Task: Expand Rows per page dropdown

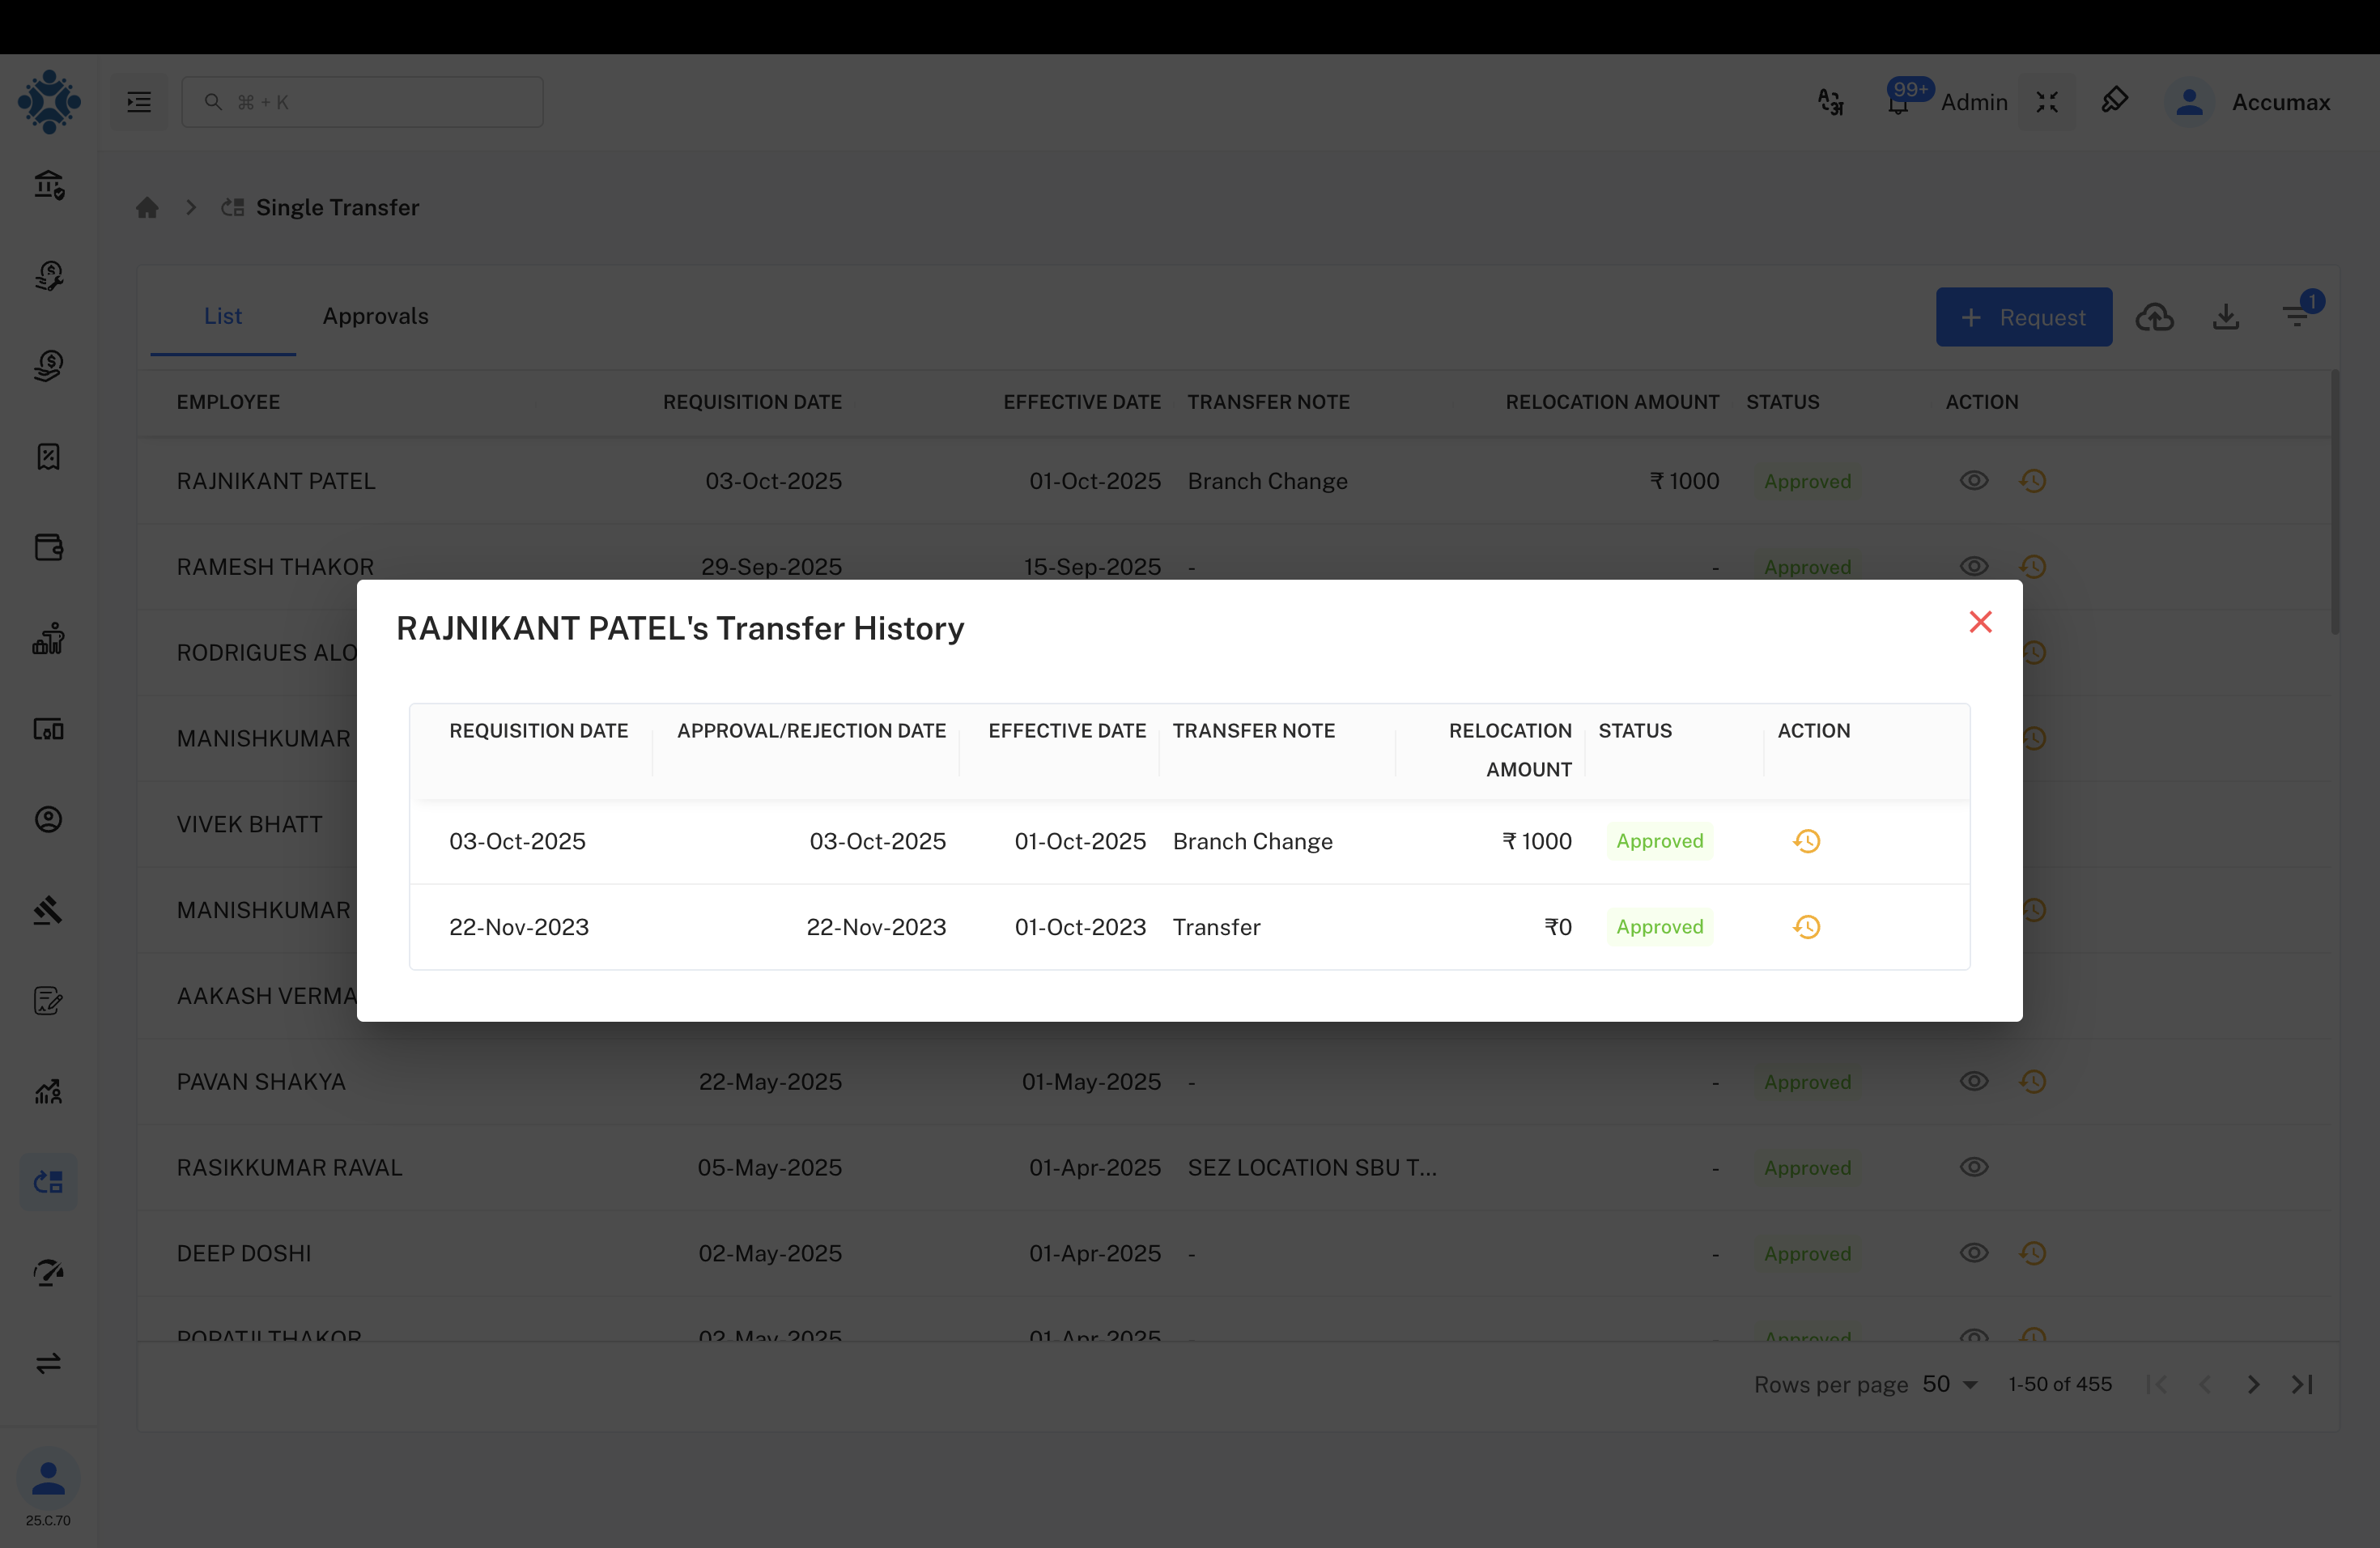Action: click(x=1950, y=1384)
